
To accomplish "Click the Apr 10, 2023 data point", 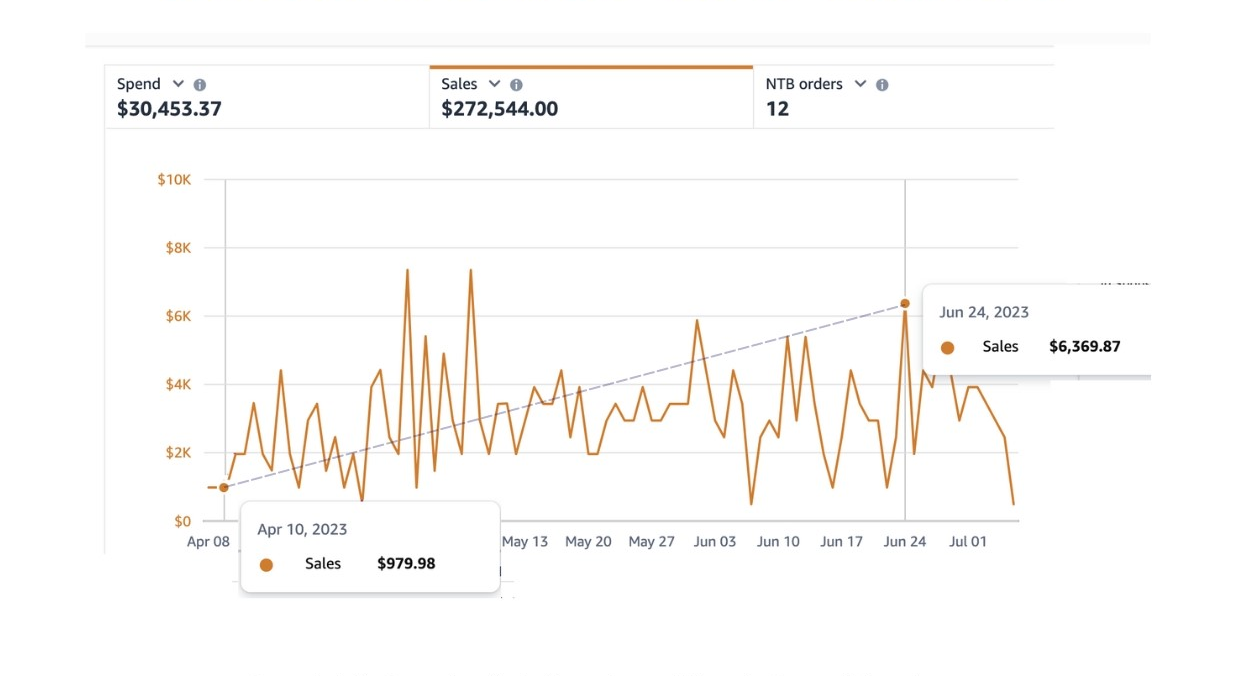I will 224,487.
